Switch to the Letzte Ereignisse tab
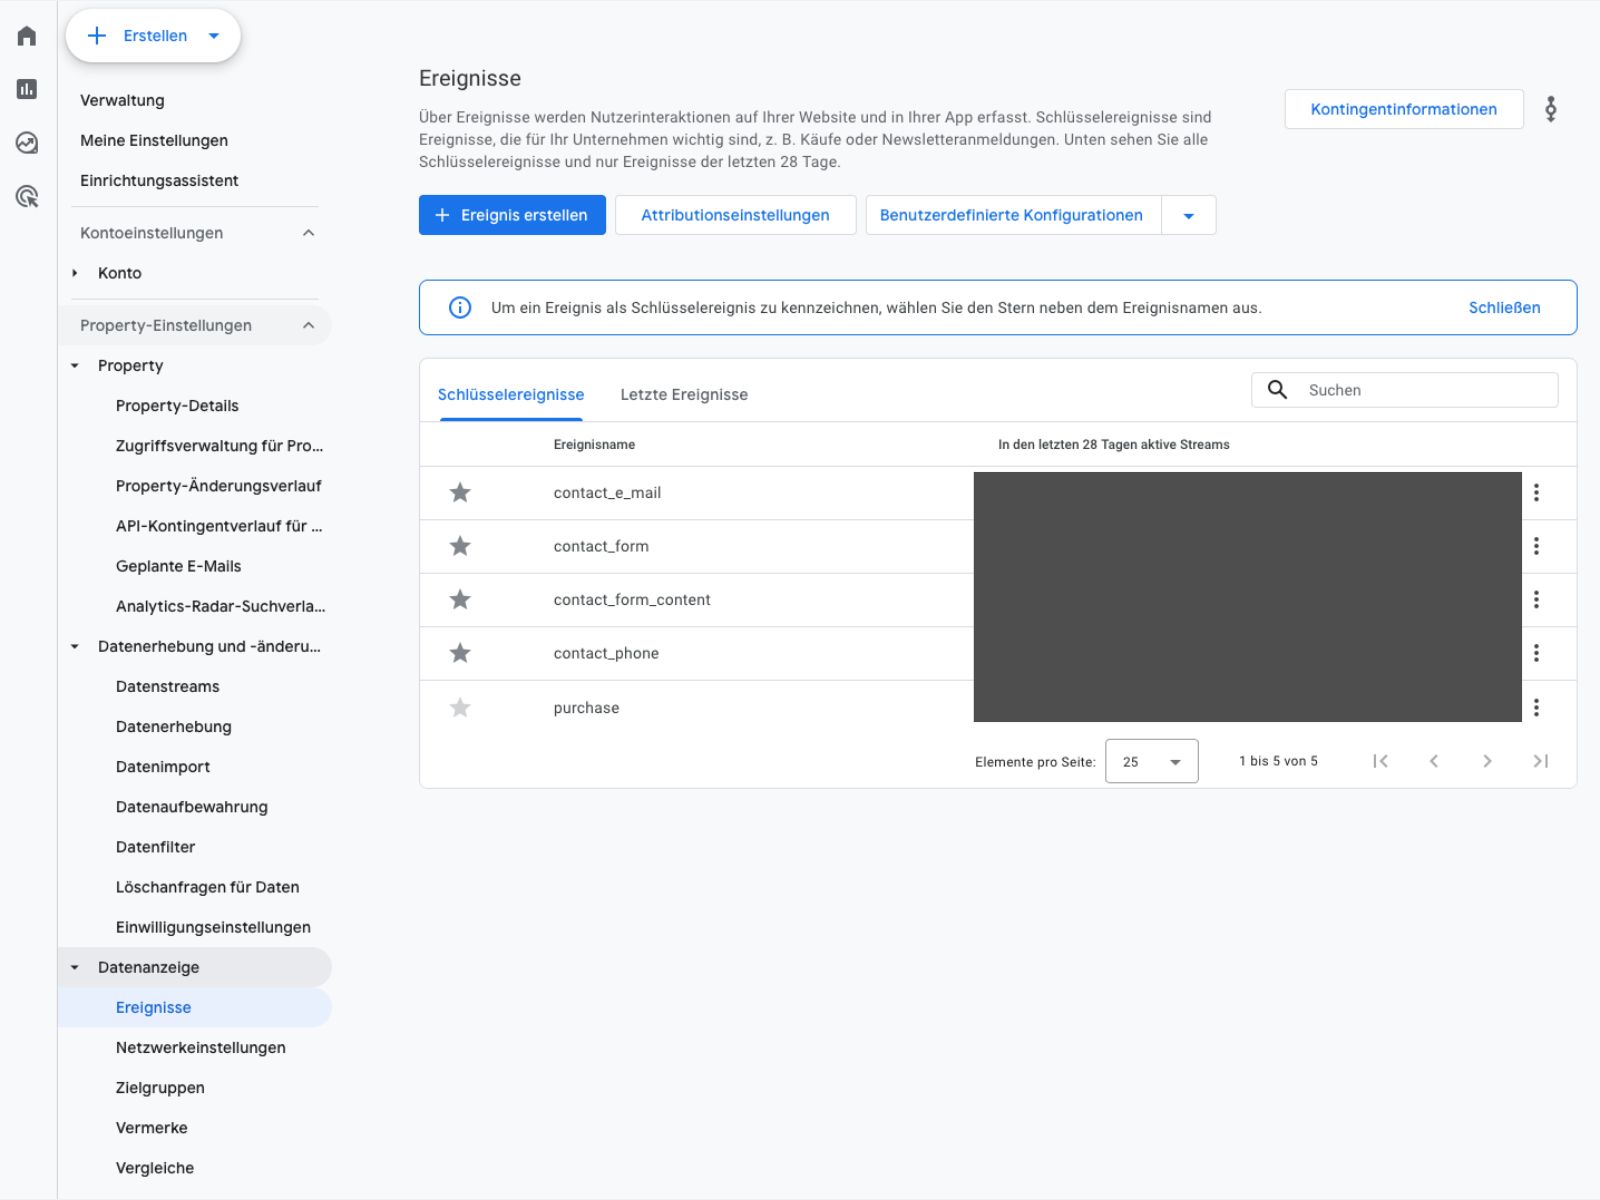This screenshot has width=1600, height=1200. (x=684, y=395)
